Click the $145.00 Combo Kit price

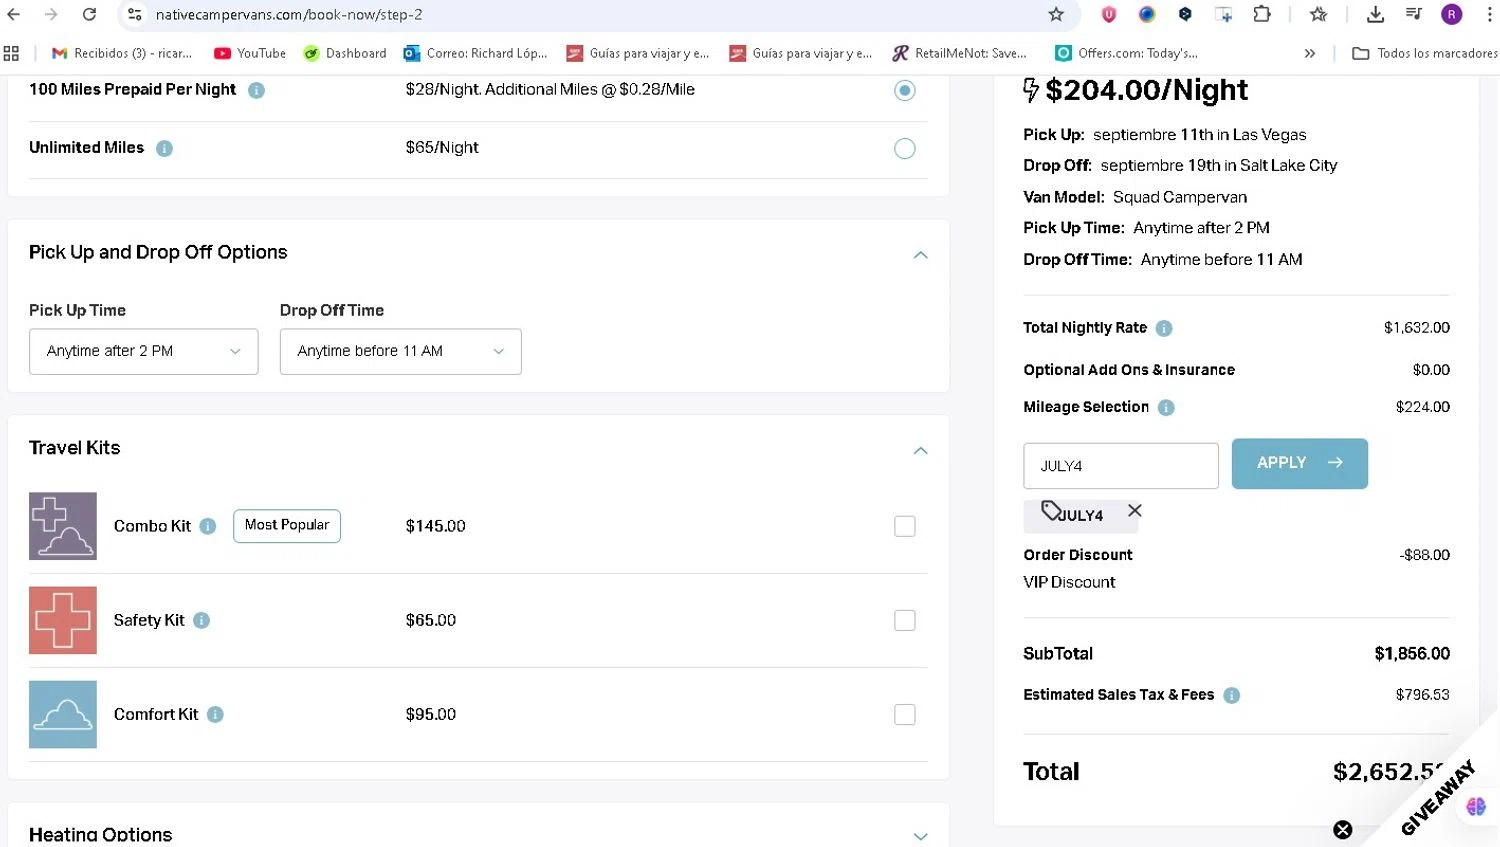(436, 526)
